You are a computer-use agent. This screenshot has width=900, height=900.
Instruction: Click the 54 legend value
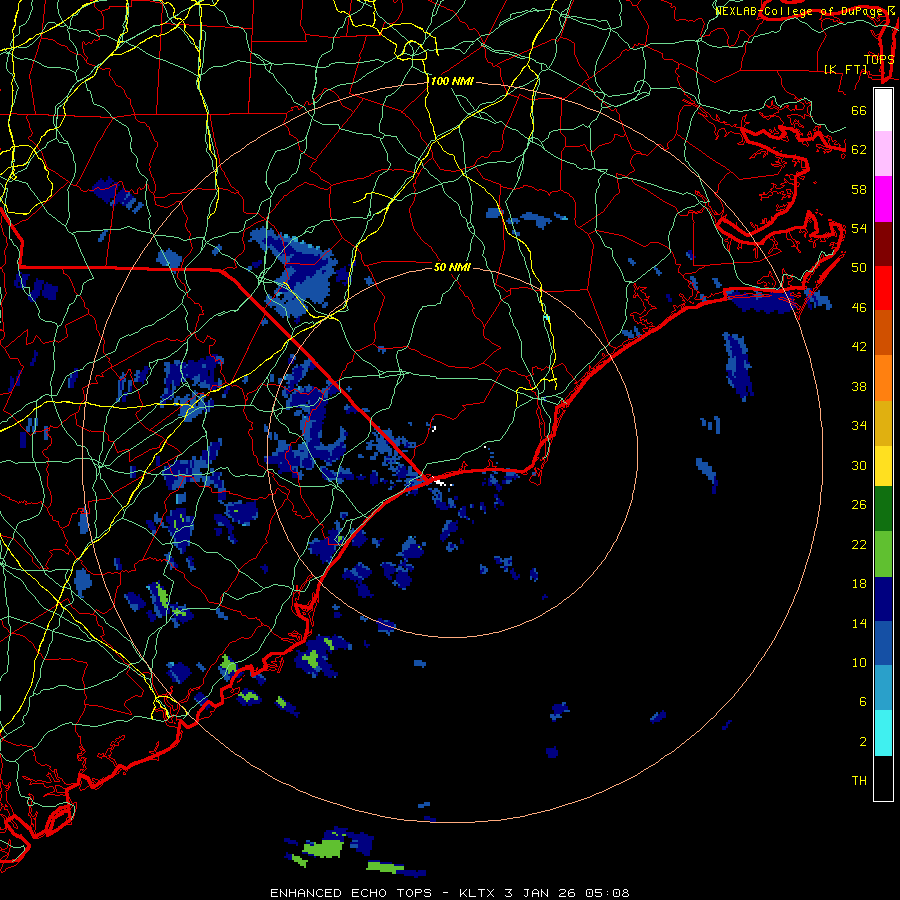click(859, 228)
